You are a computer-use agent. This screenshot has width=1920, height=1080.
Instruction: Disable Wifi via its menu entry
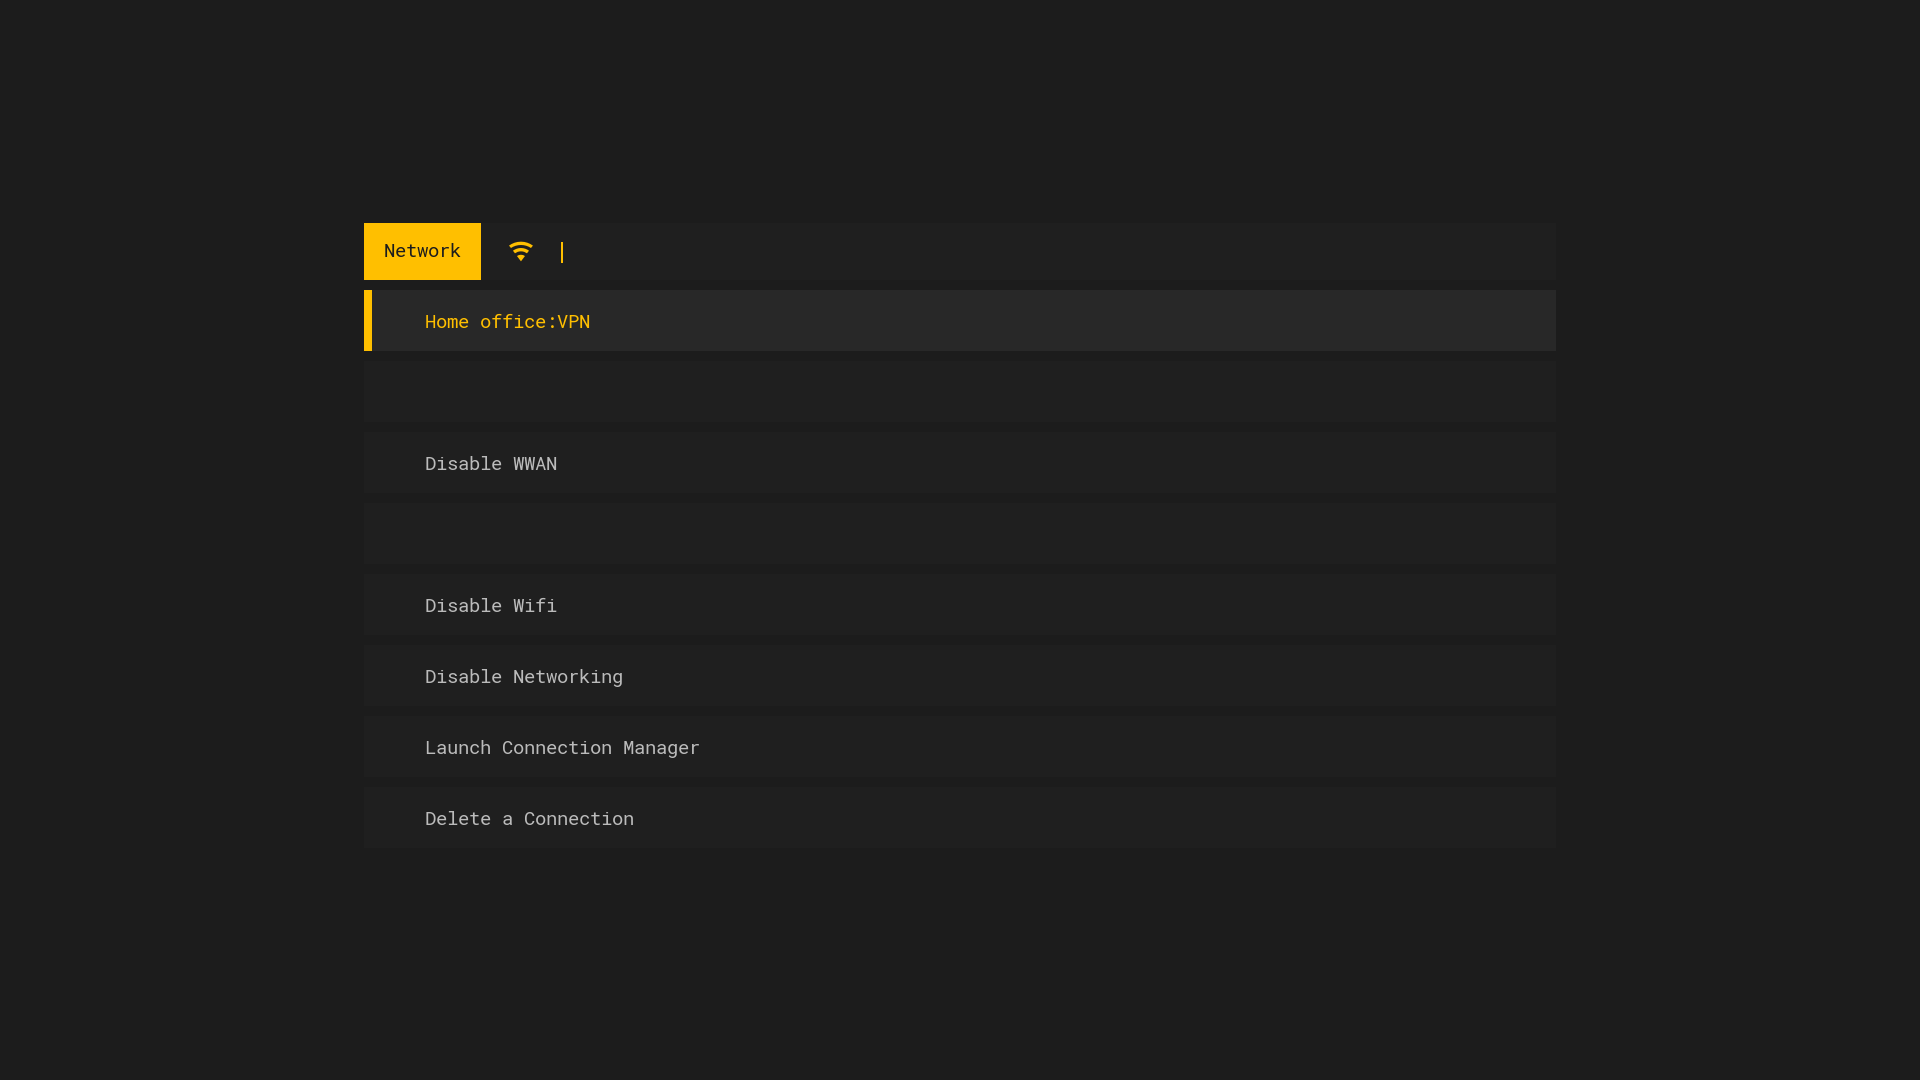point(490,605)
